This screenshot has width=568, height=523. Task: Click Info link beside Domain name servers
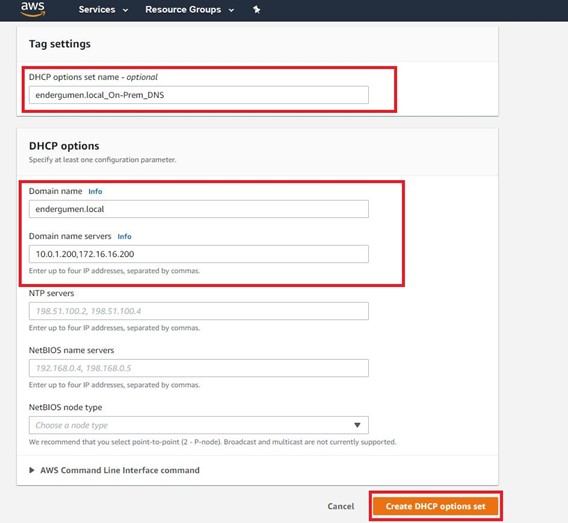124,237
